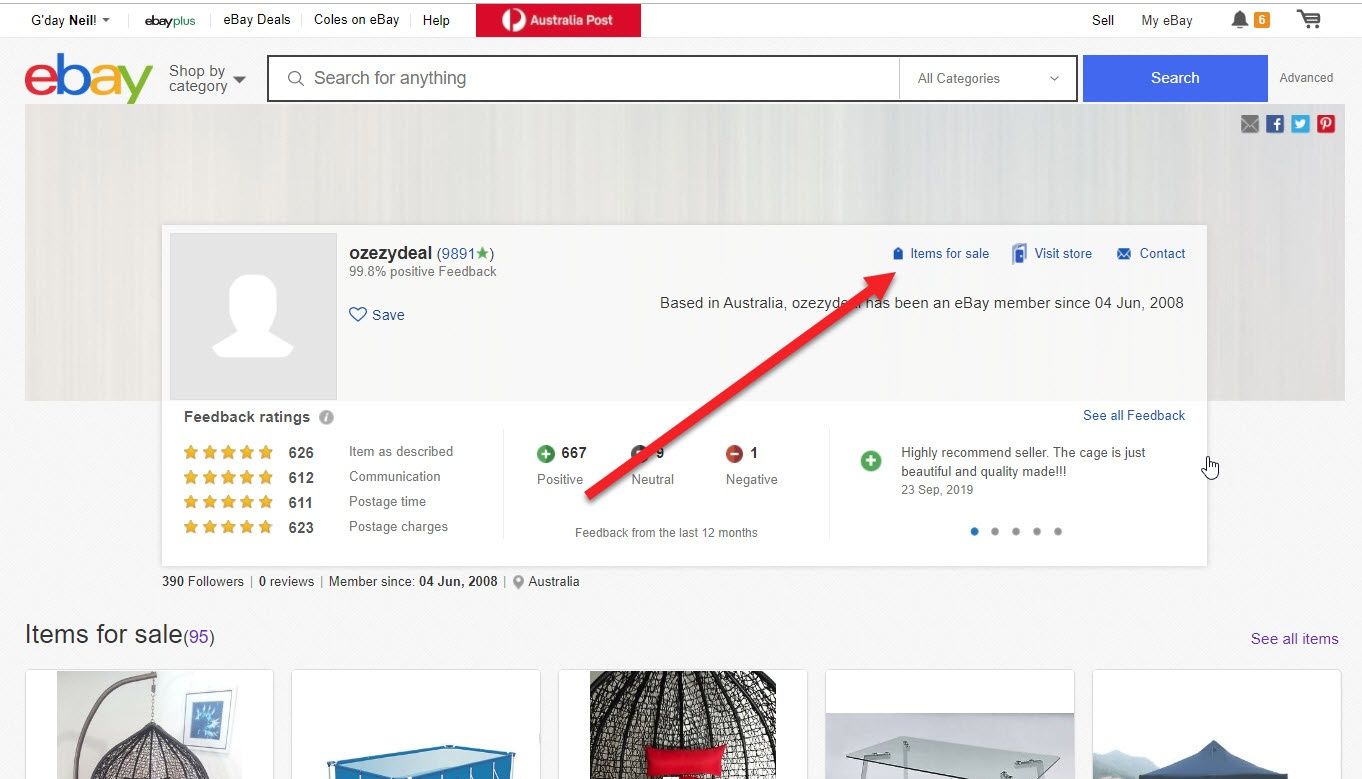Share seller profile on Pinterest icon

point(1326,124)
